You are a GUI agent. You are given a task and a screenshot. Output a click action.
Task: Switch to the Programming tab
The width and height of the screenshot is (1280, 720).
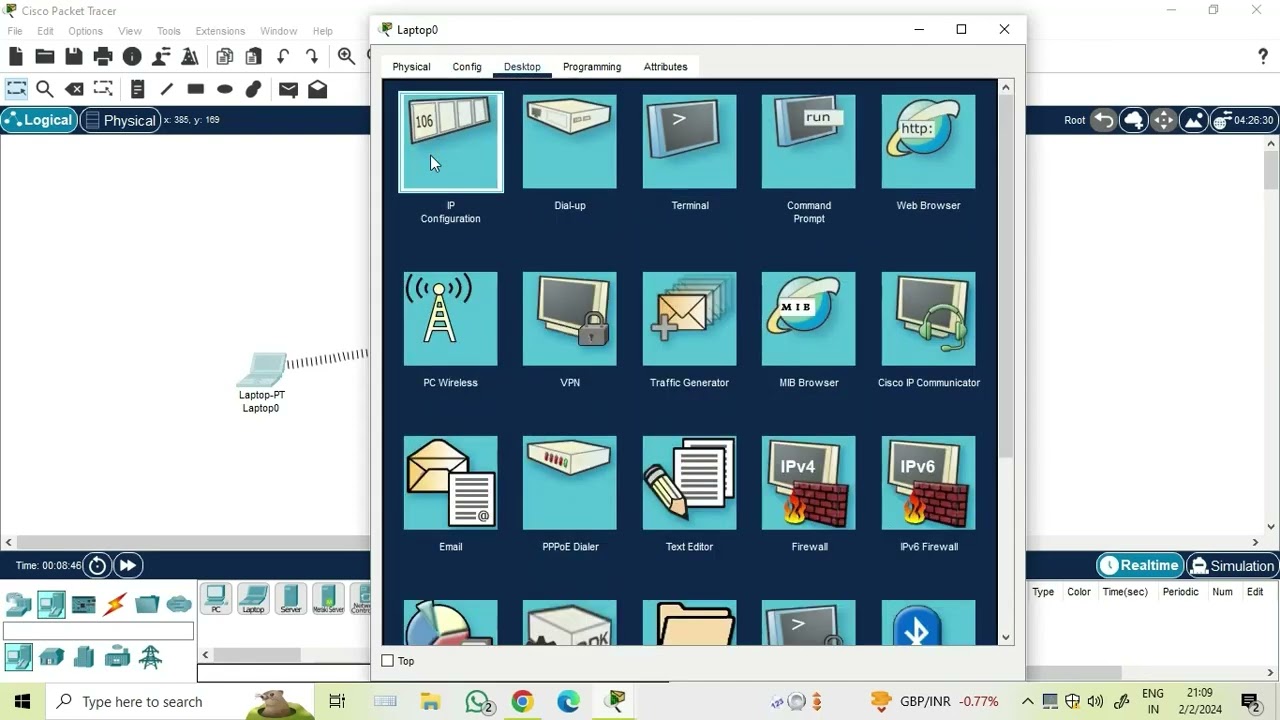pos(592,67)
